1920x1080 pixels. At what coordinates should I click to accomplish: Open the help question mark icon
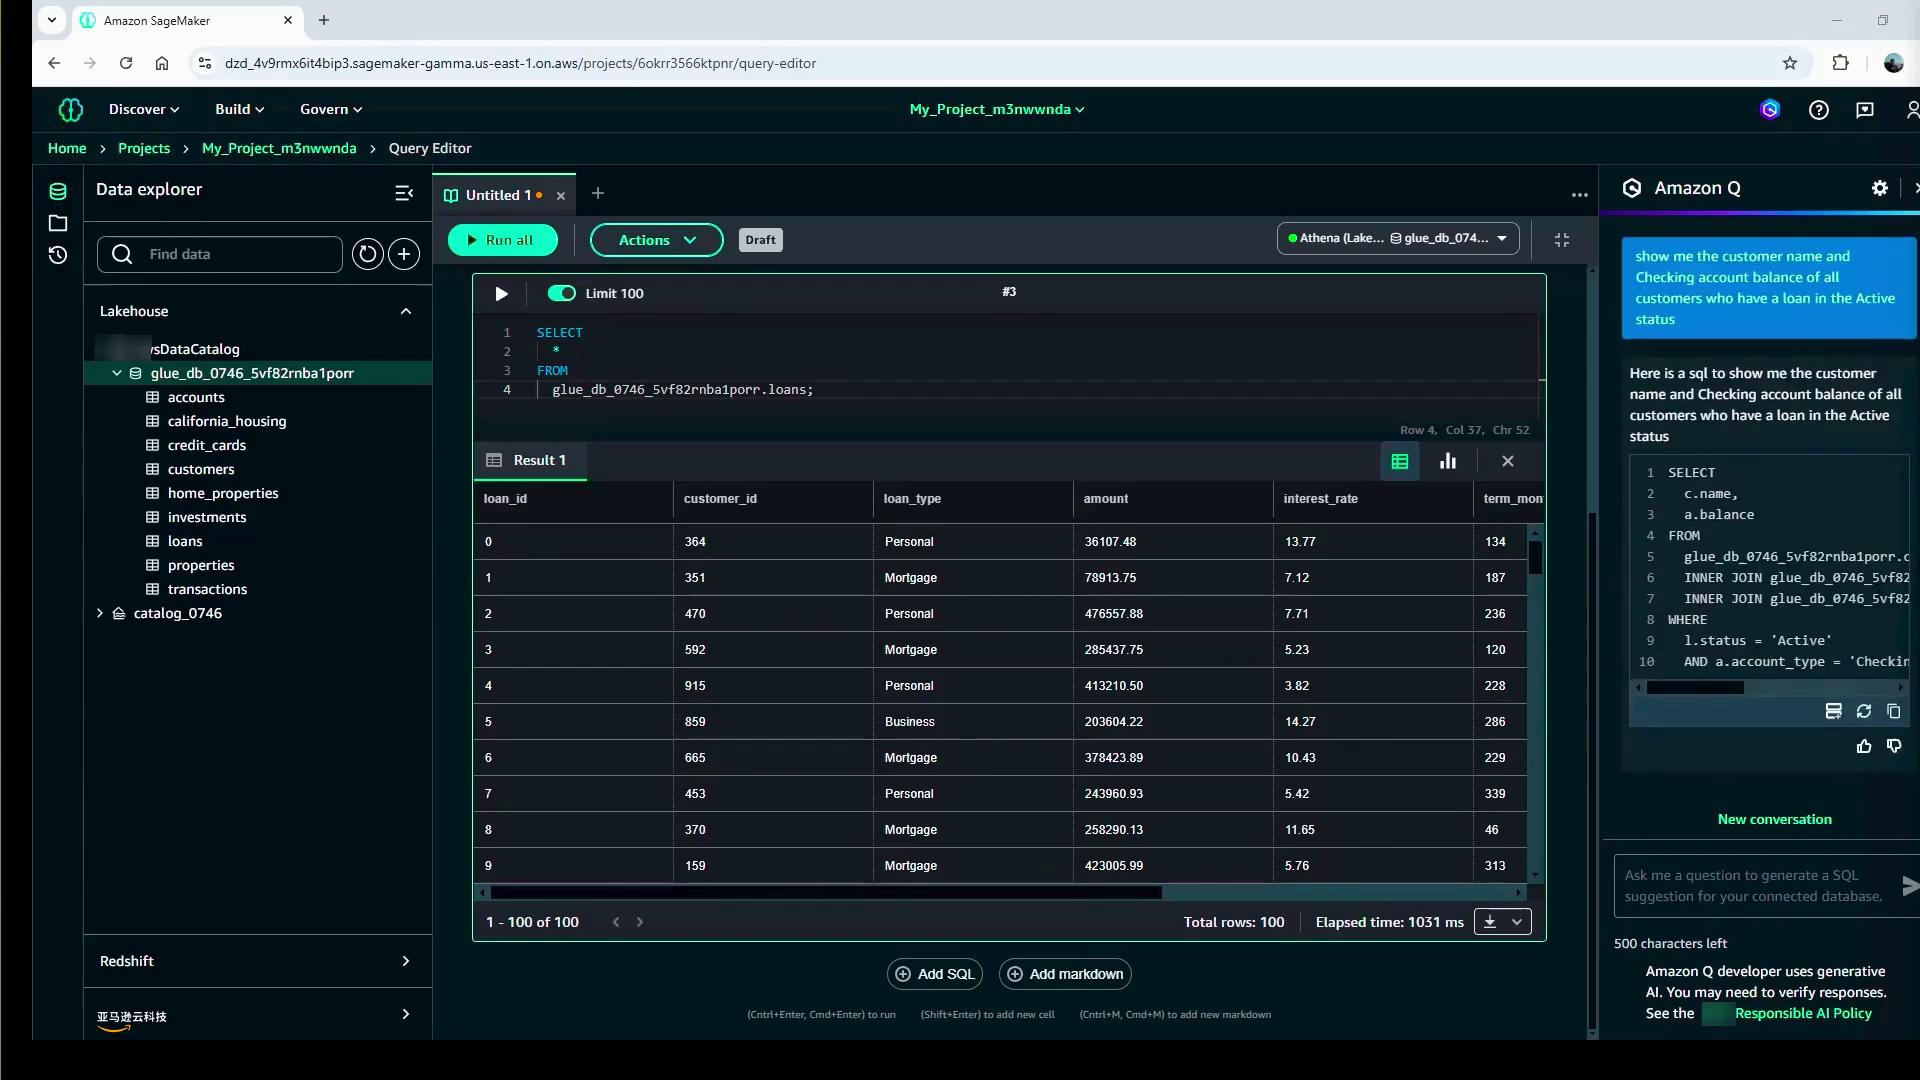tap(1819, 110)
